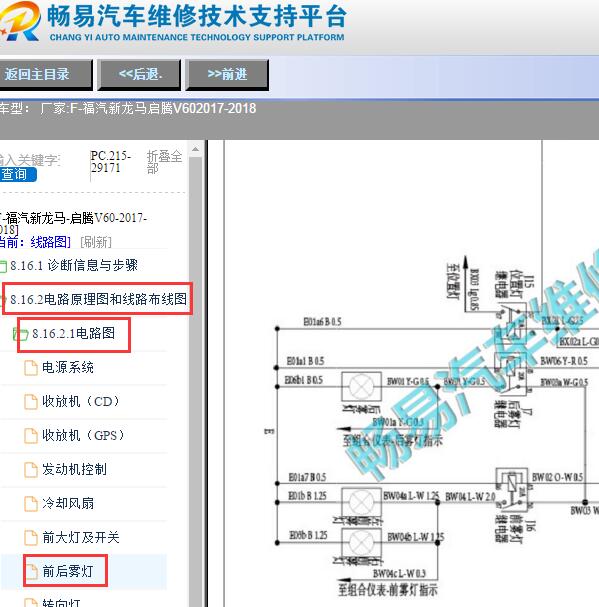Image resolution: width=599 pixels, height=607 pixels.
Task: Click the E01b B 1.25 wire label
Action: [307, 496]
